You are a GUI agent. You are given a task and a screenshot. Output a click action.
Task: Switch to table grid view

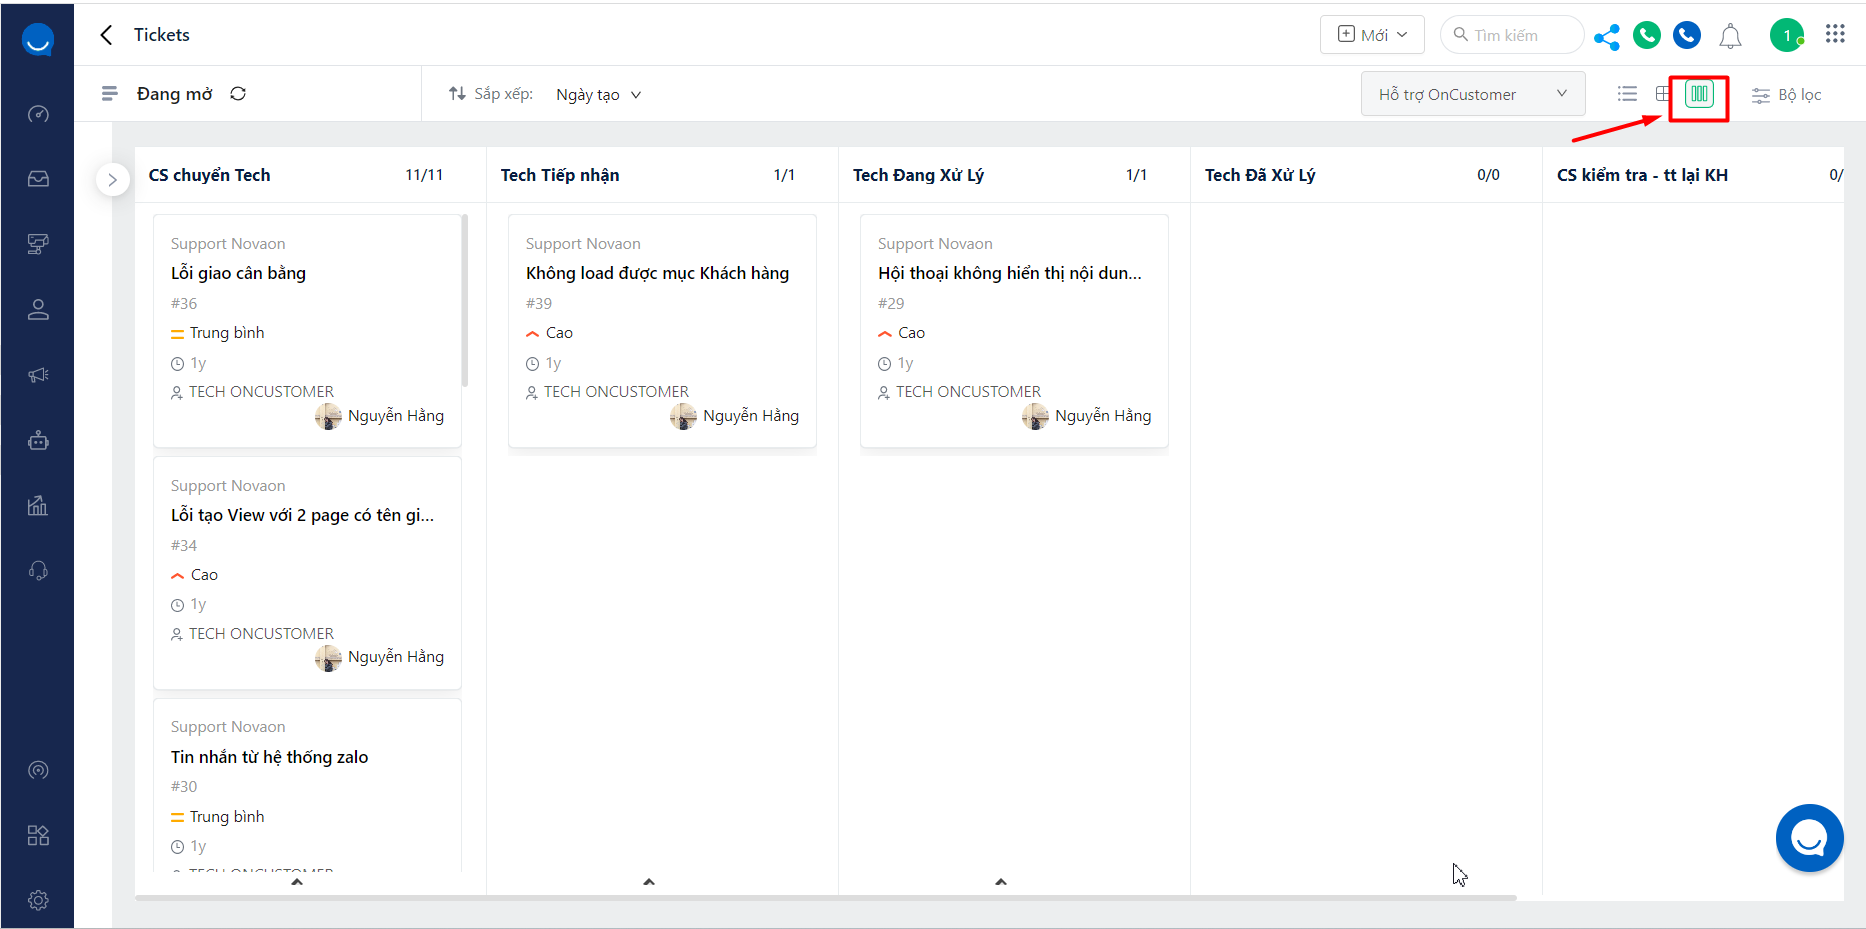pos(1662,94)
